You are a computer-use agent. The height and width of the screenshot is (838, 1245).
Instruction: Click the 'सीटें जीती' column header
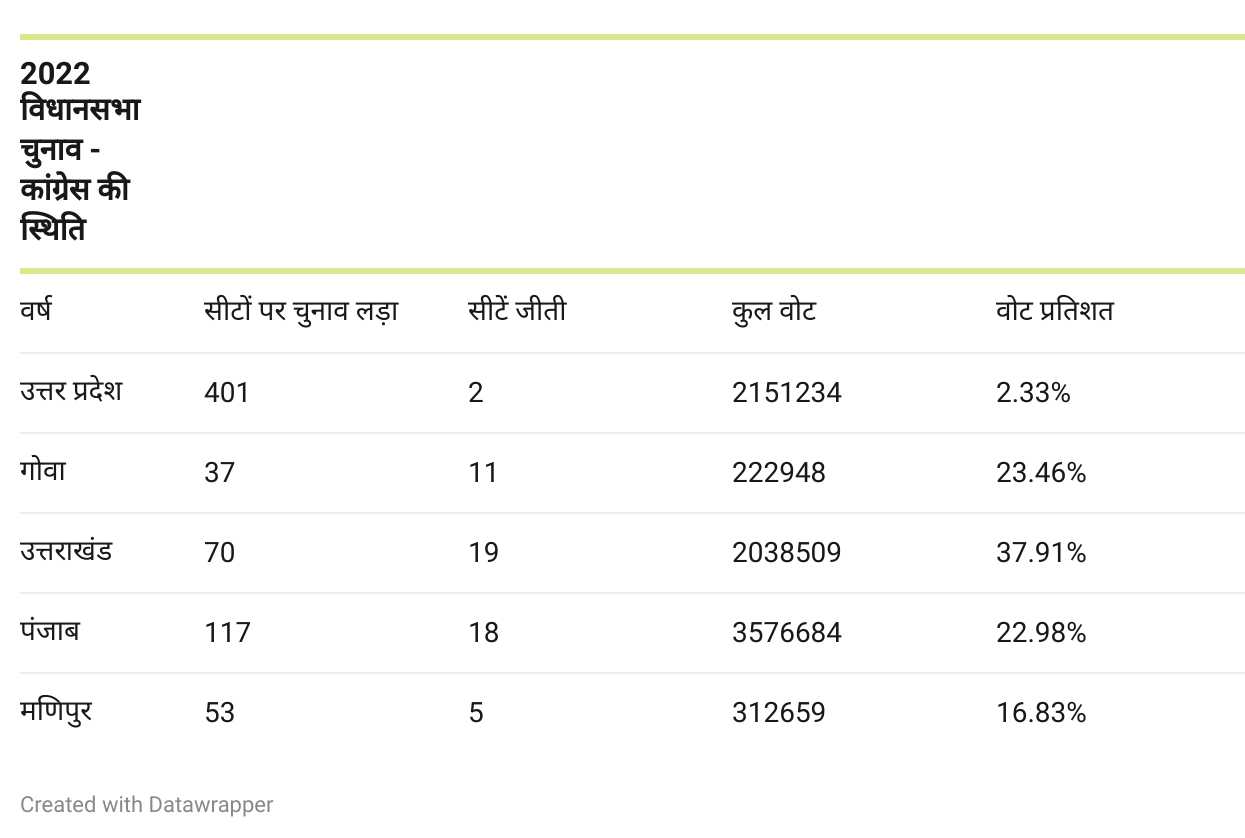(517, 310)
